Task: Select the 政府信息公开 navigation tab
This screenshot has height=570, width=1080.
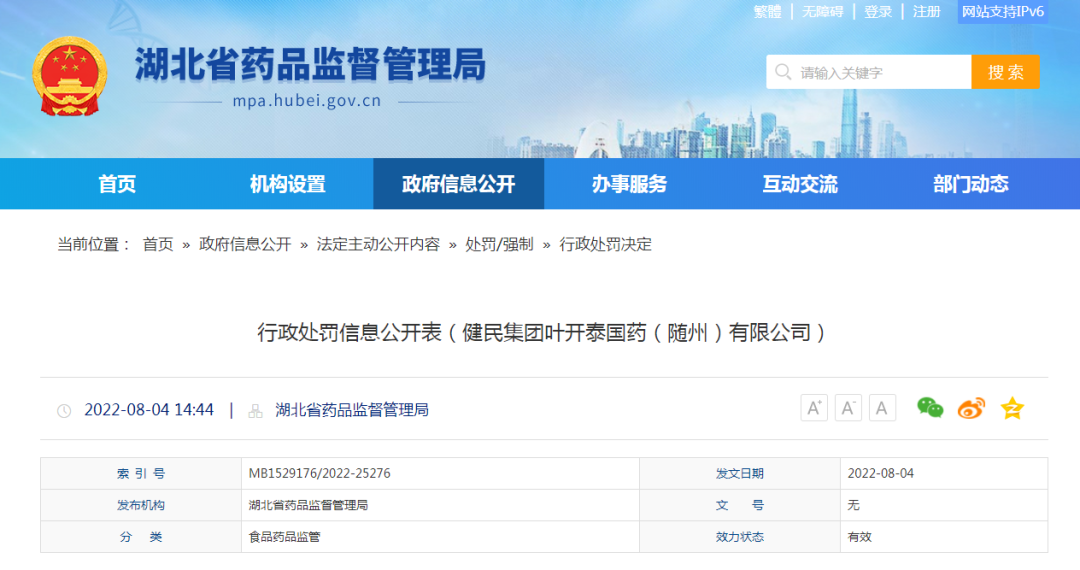Action: pyautogui.click(x=458, y=184)
